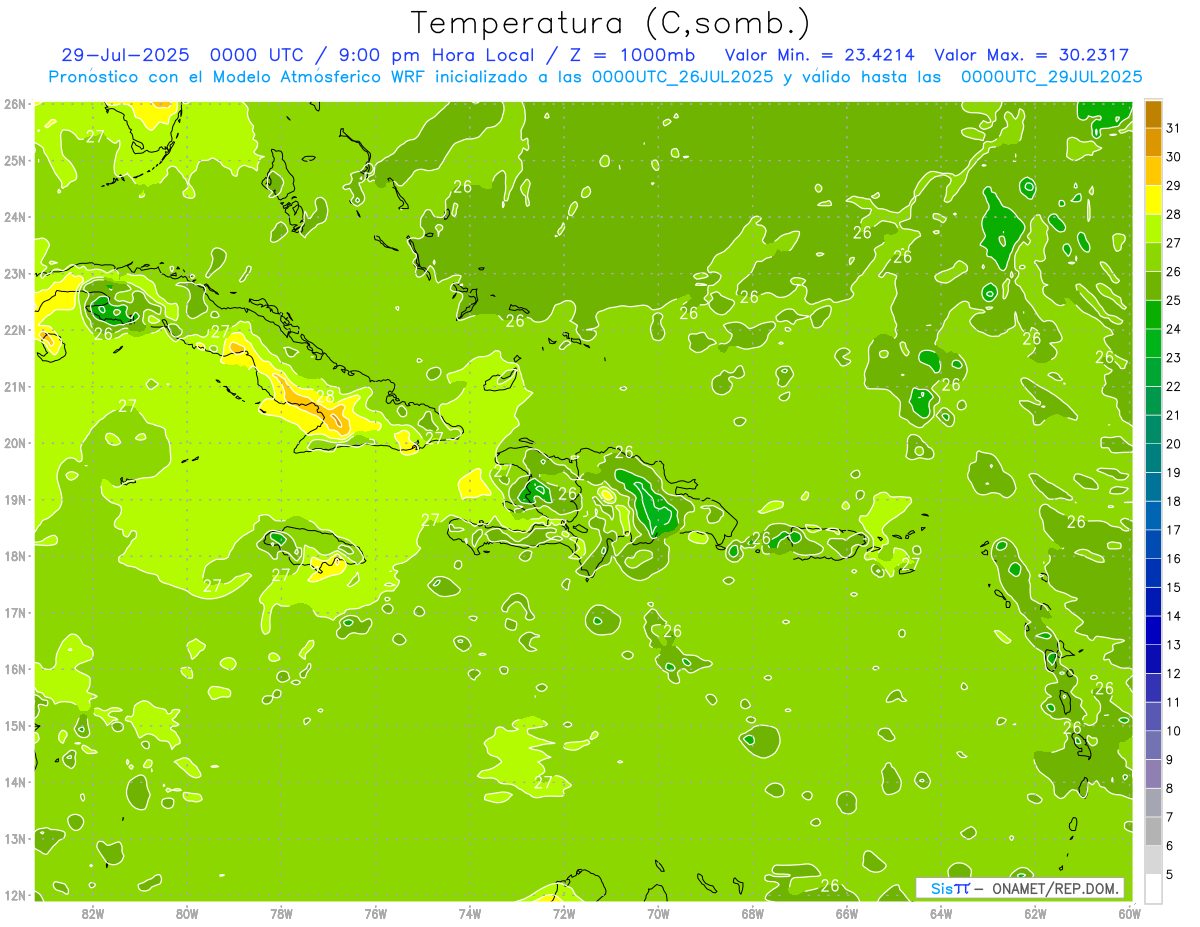Click the "78W" longitude axis label
Viewport: 1200px width, 927px height.
coord(281,913)
